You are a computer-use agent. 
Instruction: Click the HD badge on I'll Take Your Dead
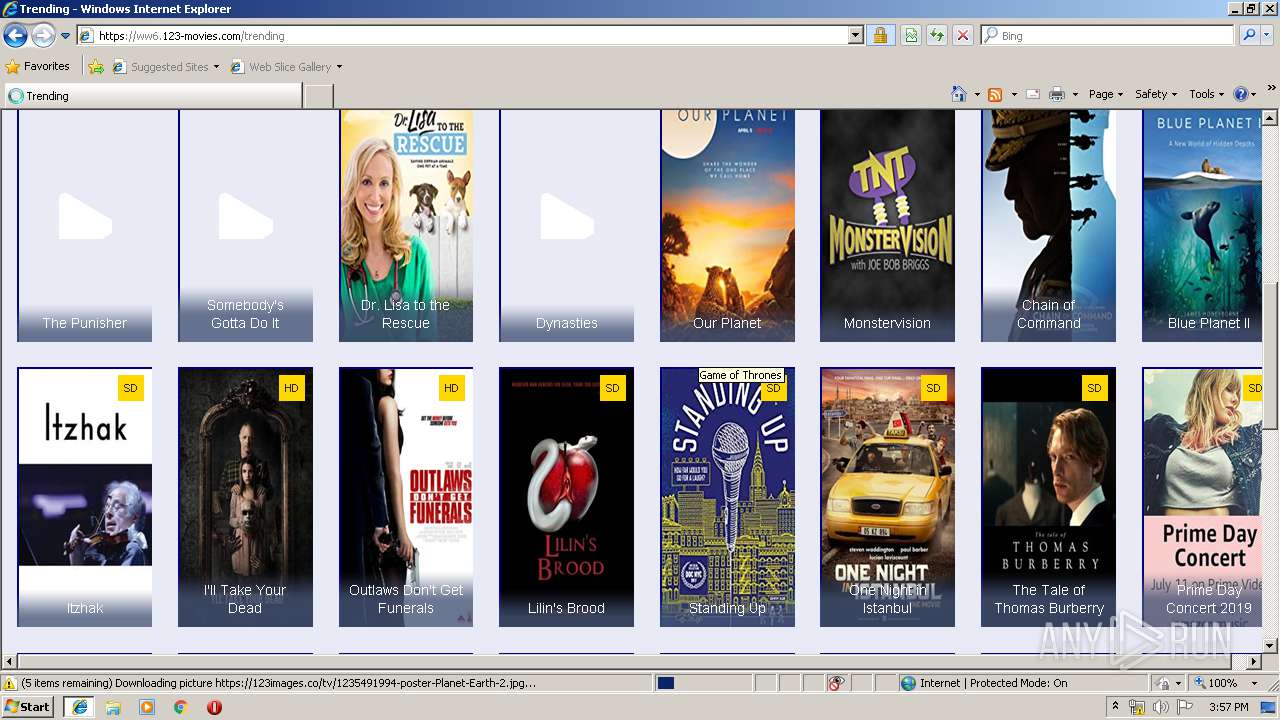(x=291, y=388)
